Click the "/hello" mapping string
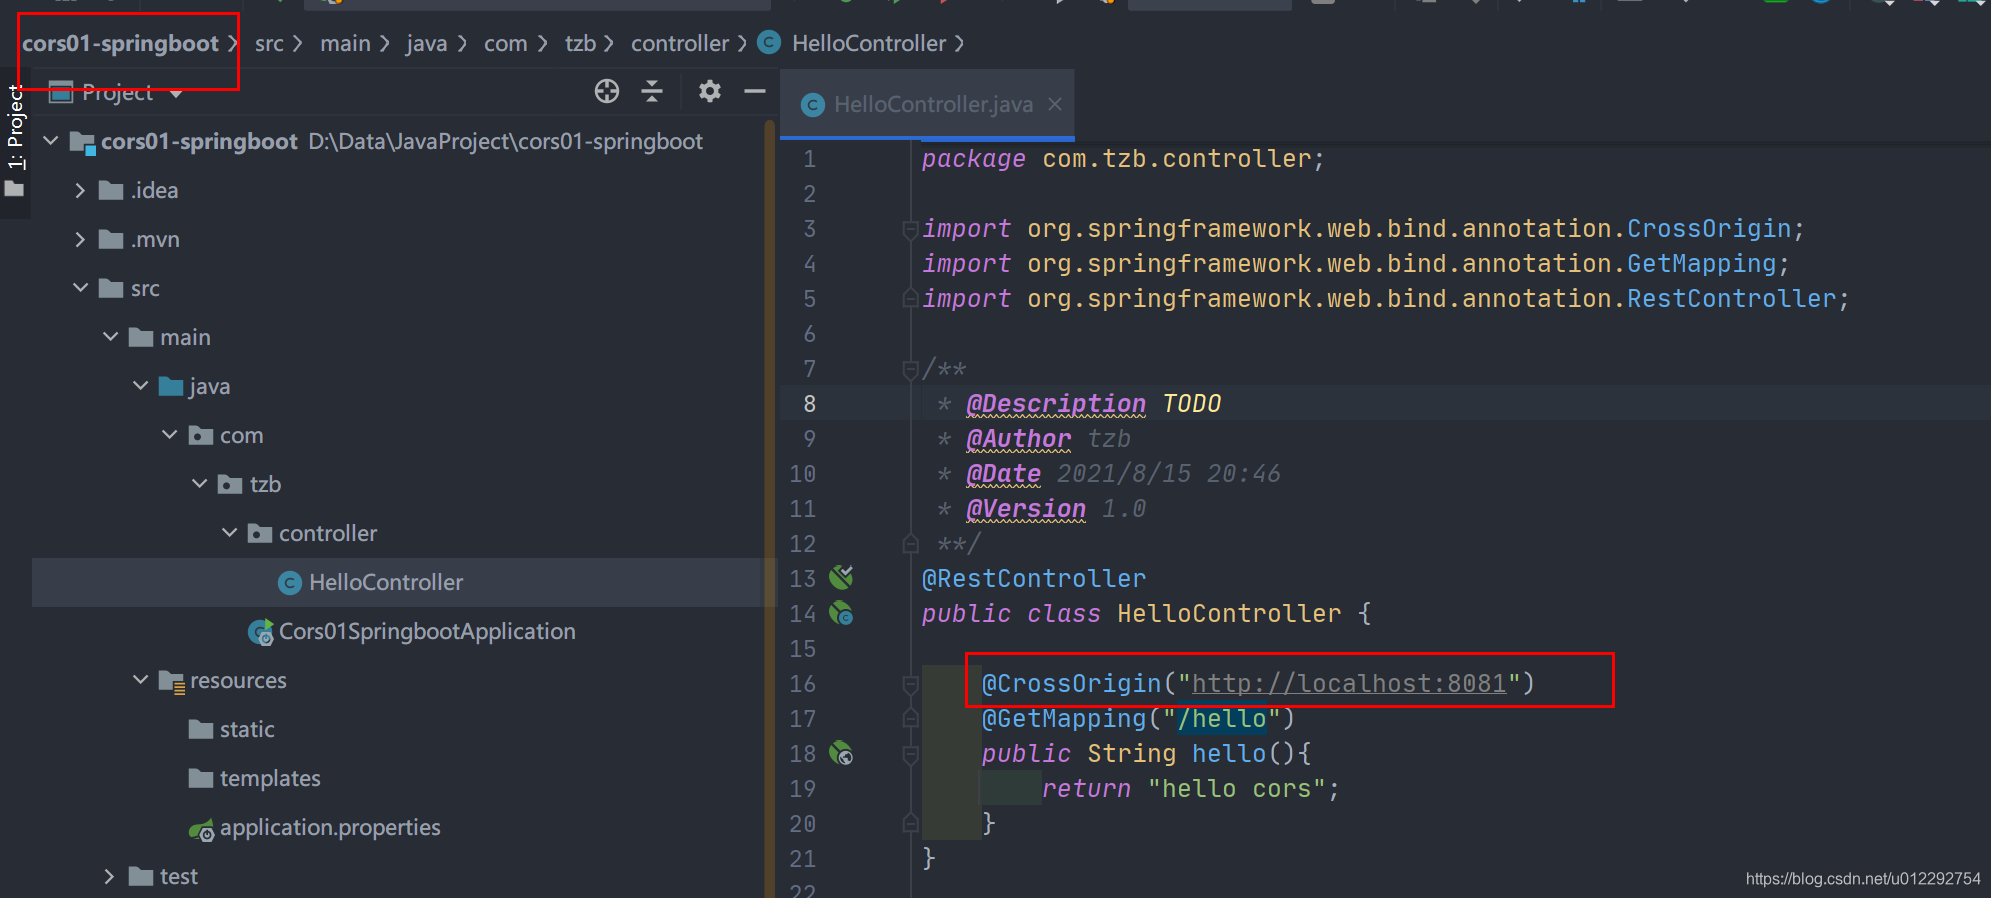The width and height of the screenshot is (1991, 898). (x=1222, y=718)
